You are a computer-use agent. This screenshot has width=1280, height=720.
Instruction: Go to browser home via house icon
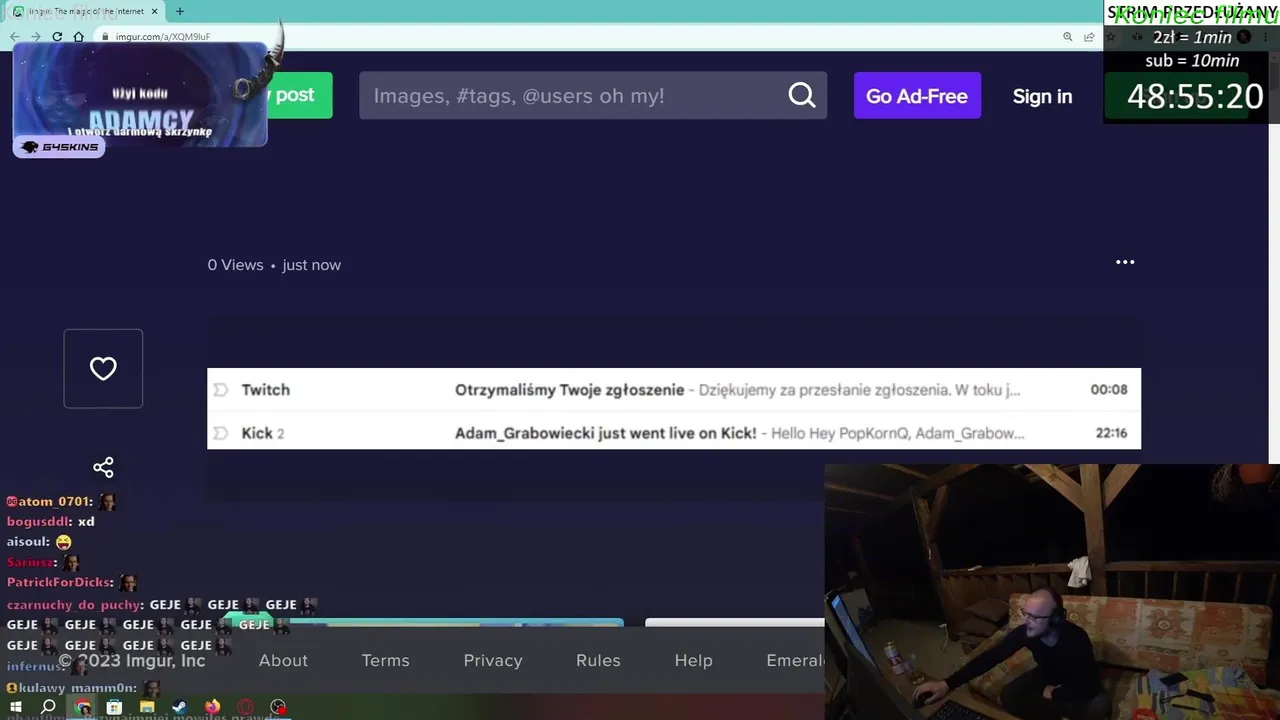coord(78,36)
